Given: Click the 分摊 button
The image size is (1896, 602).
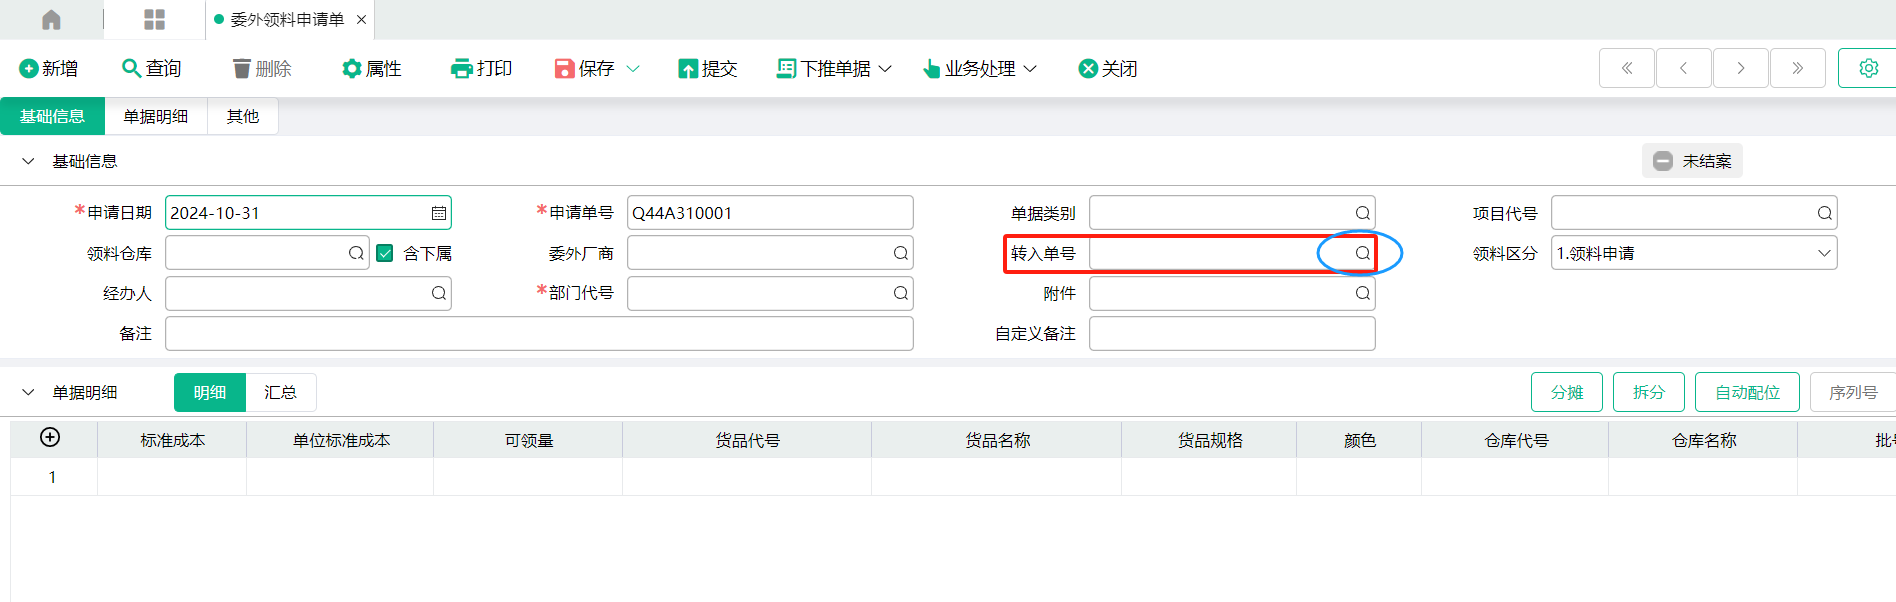Looking at the screenshot, I should pos(1566,392).
